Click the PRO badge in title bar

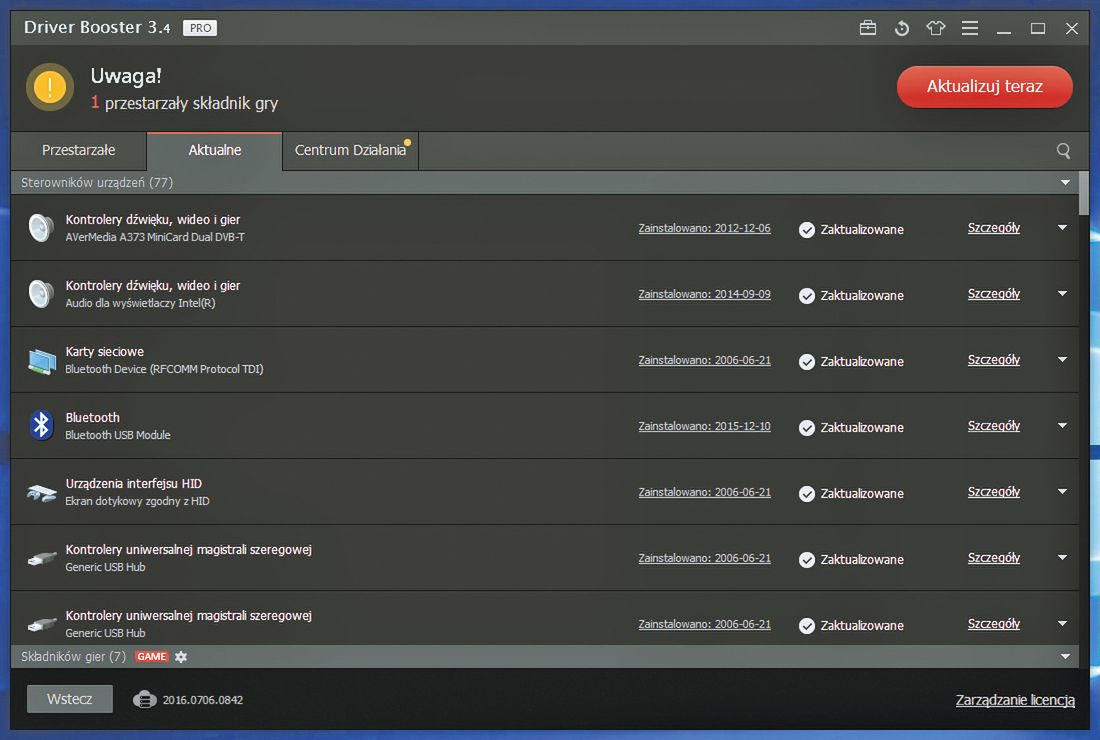[200, 28]
